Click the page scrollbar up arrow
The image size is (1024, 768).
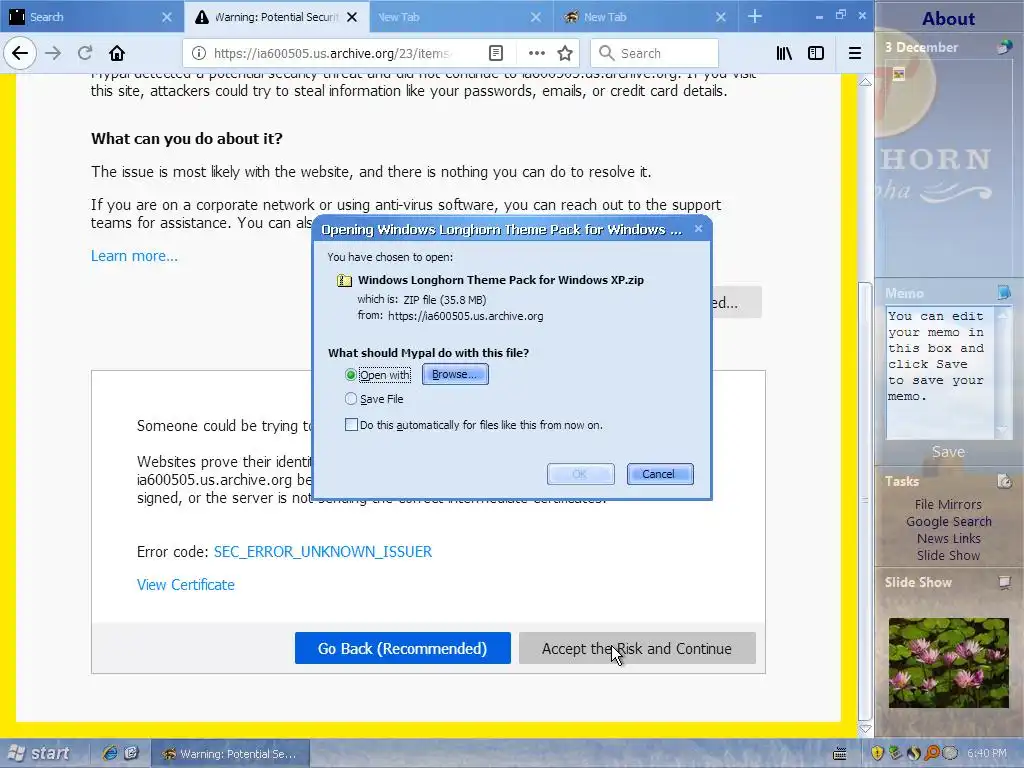[865, 82]
